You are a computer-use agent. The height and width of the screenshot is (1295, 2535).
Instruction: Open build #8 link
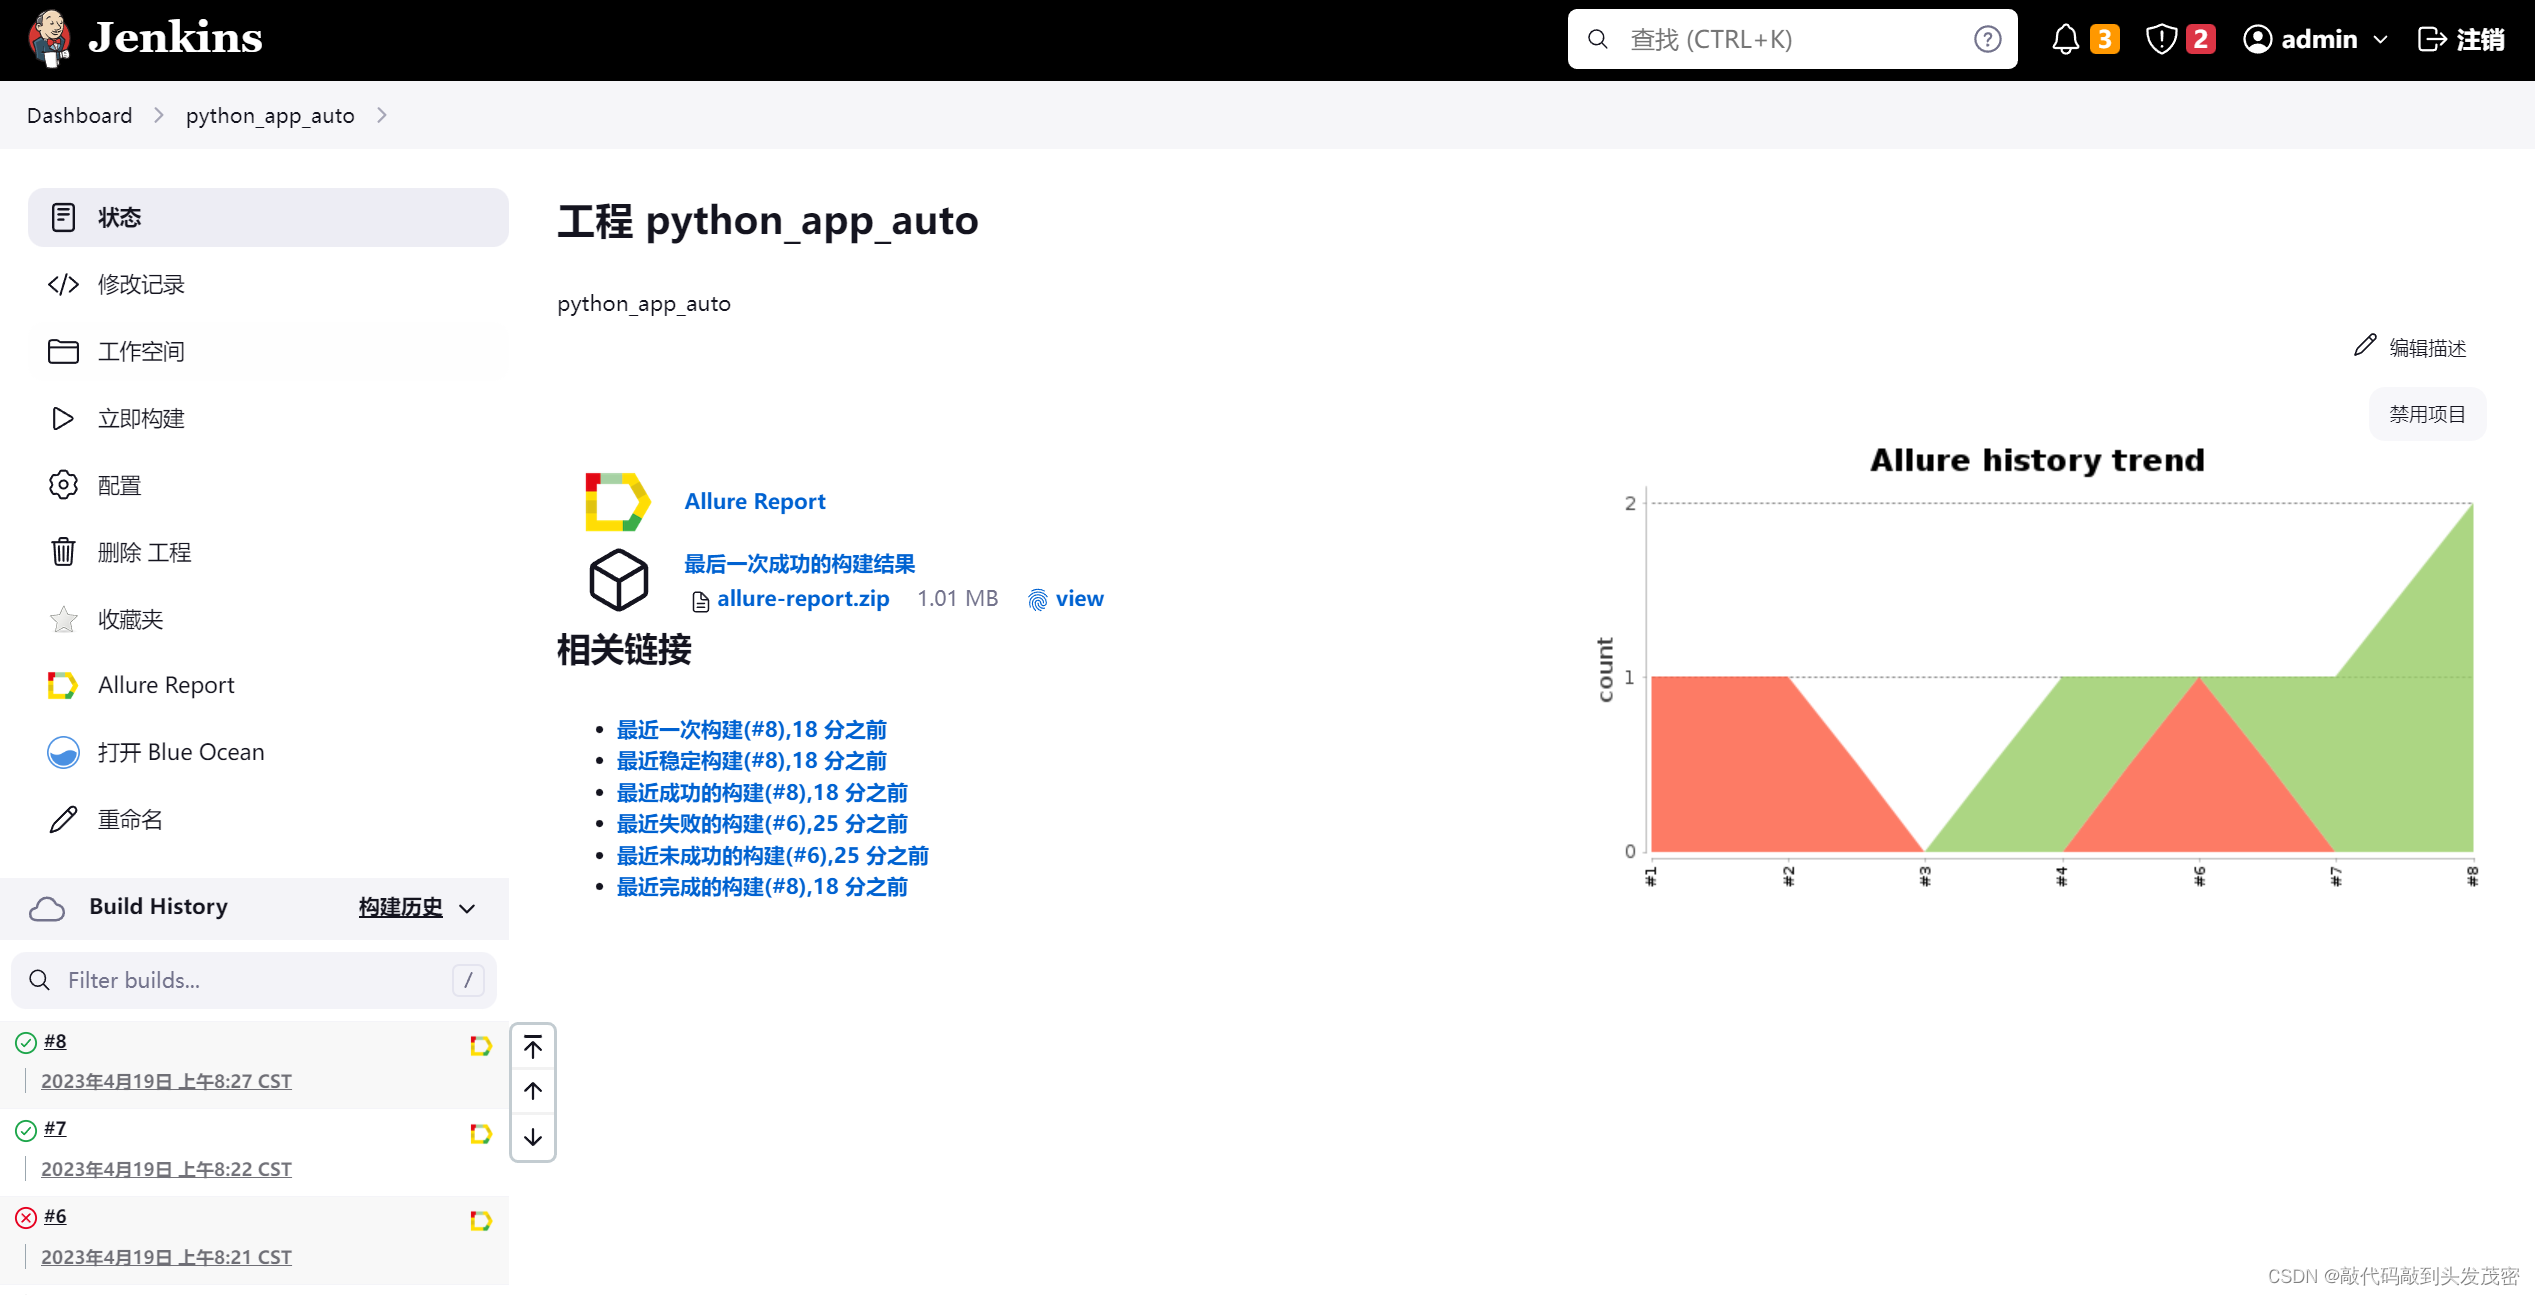pos(55,1041)
